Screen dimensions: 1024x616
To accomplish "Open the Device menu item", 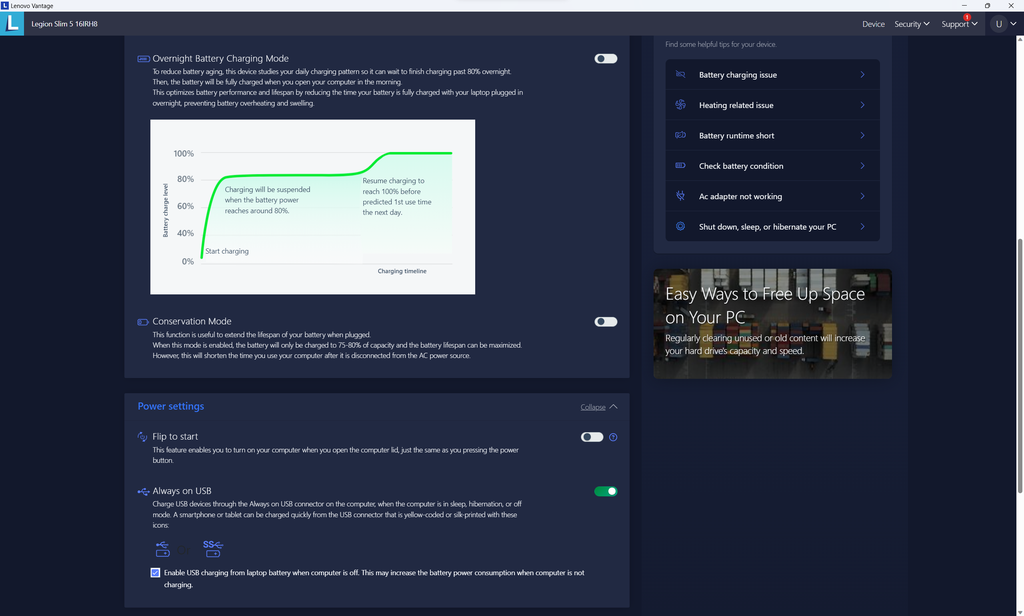I will 873,24.
